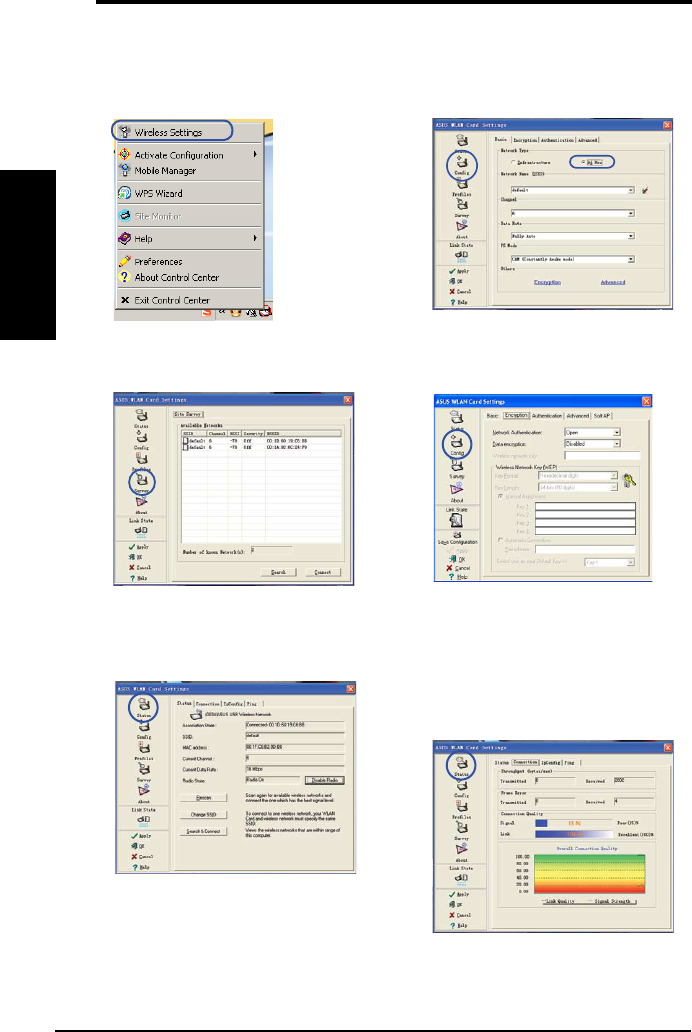This screenshot has width=692, height=1032.
Task: Click the Status icon in Basic tab window
Action: tap(462, 141)
